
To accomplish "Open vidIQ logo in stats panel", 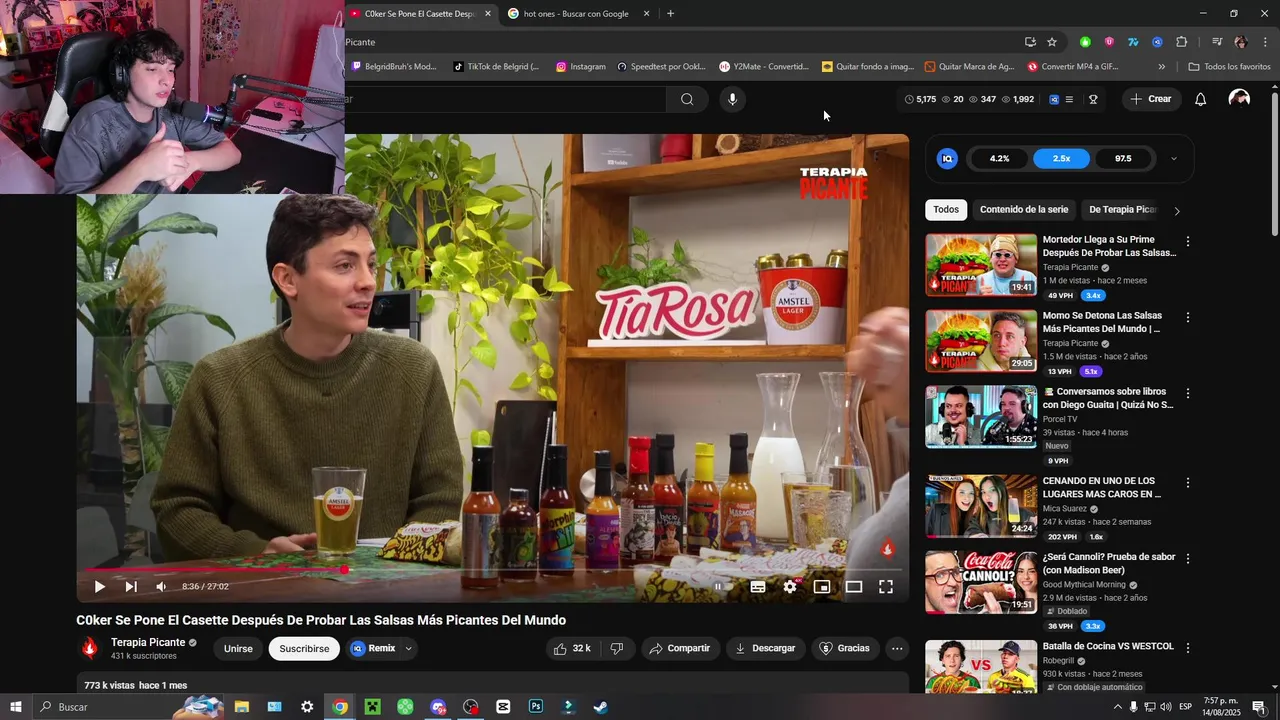I will tap(947, 159).
